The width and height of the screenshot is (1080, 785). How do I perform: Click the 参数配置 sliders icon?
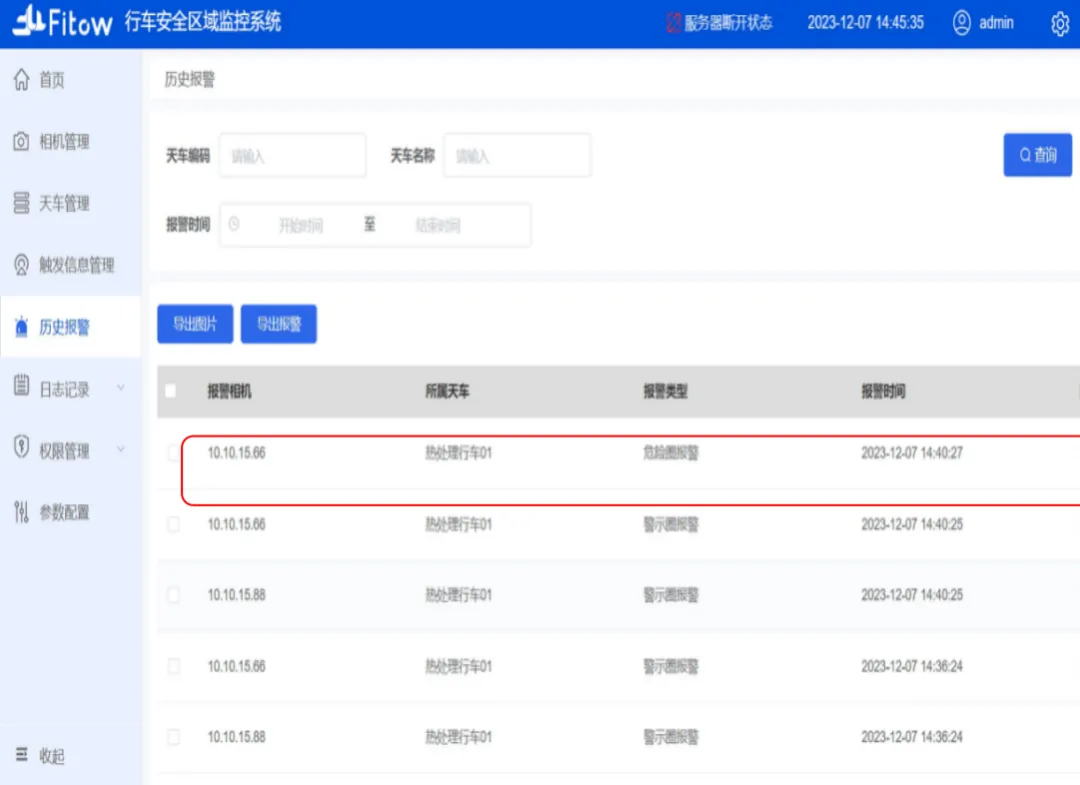[21, 512]
